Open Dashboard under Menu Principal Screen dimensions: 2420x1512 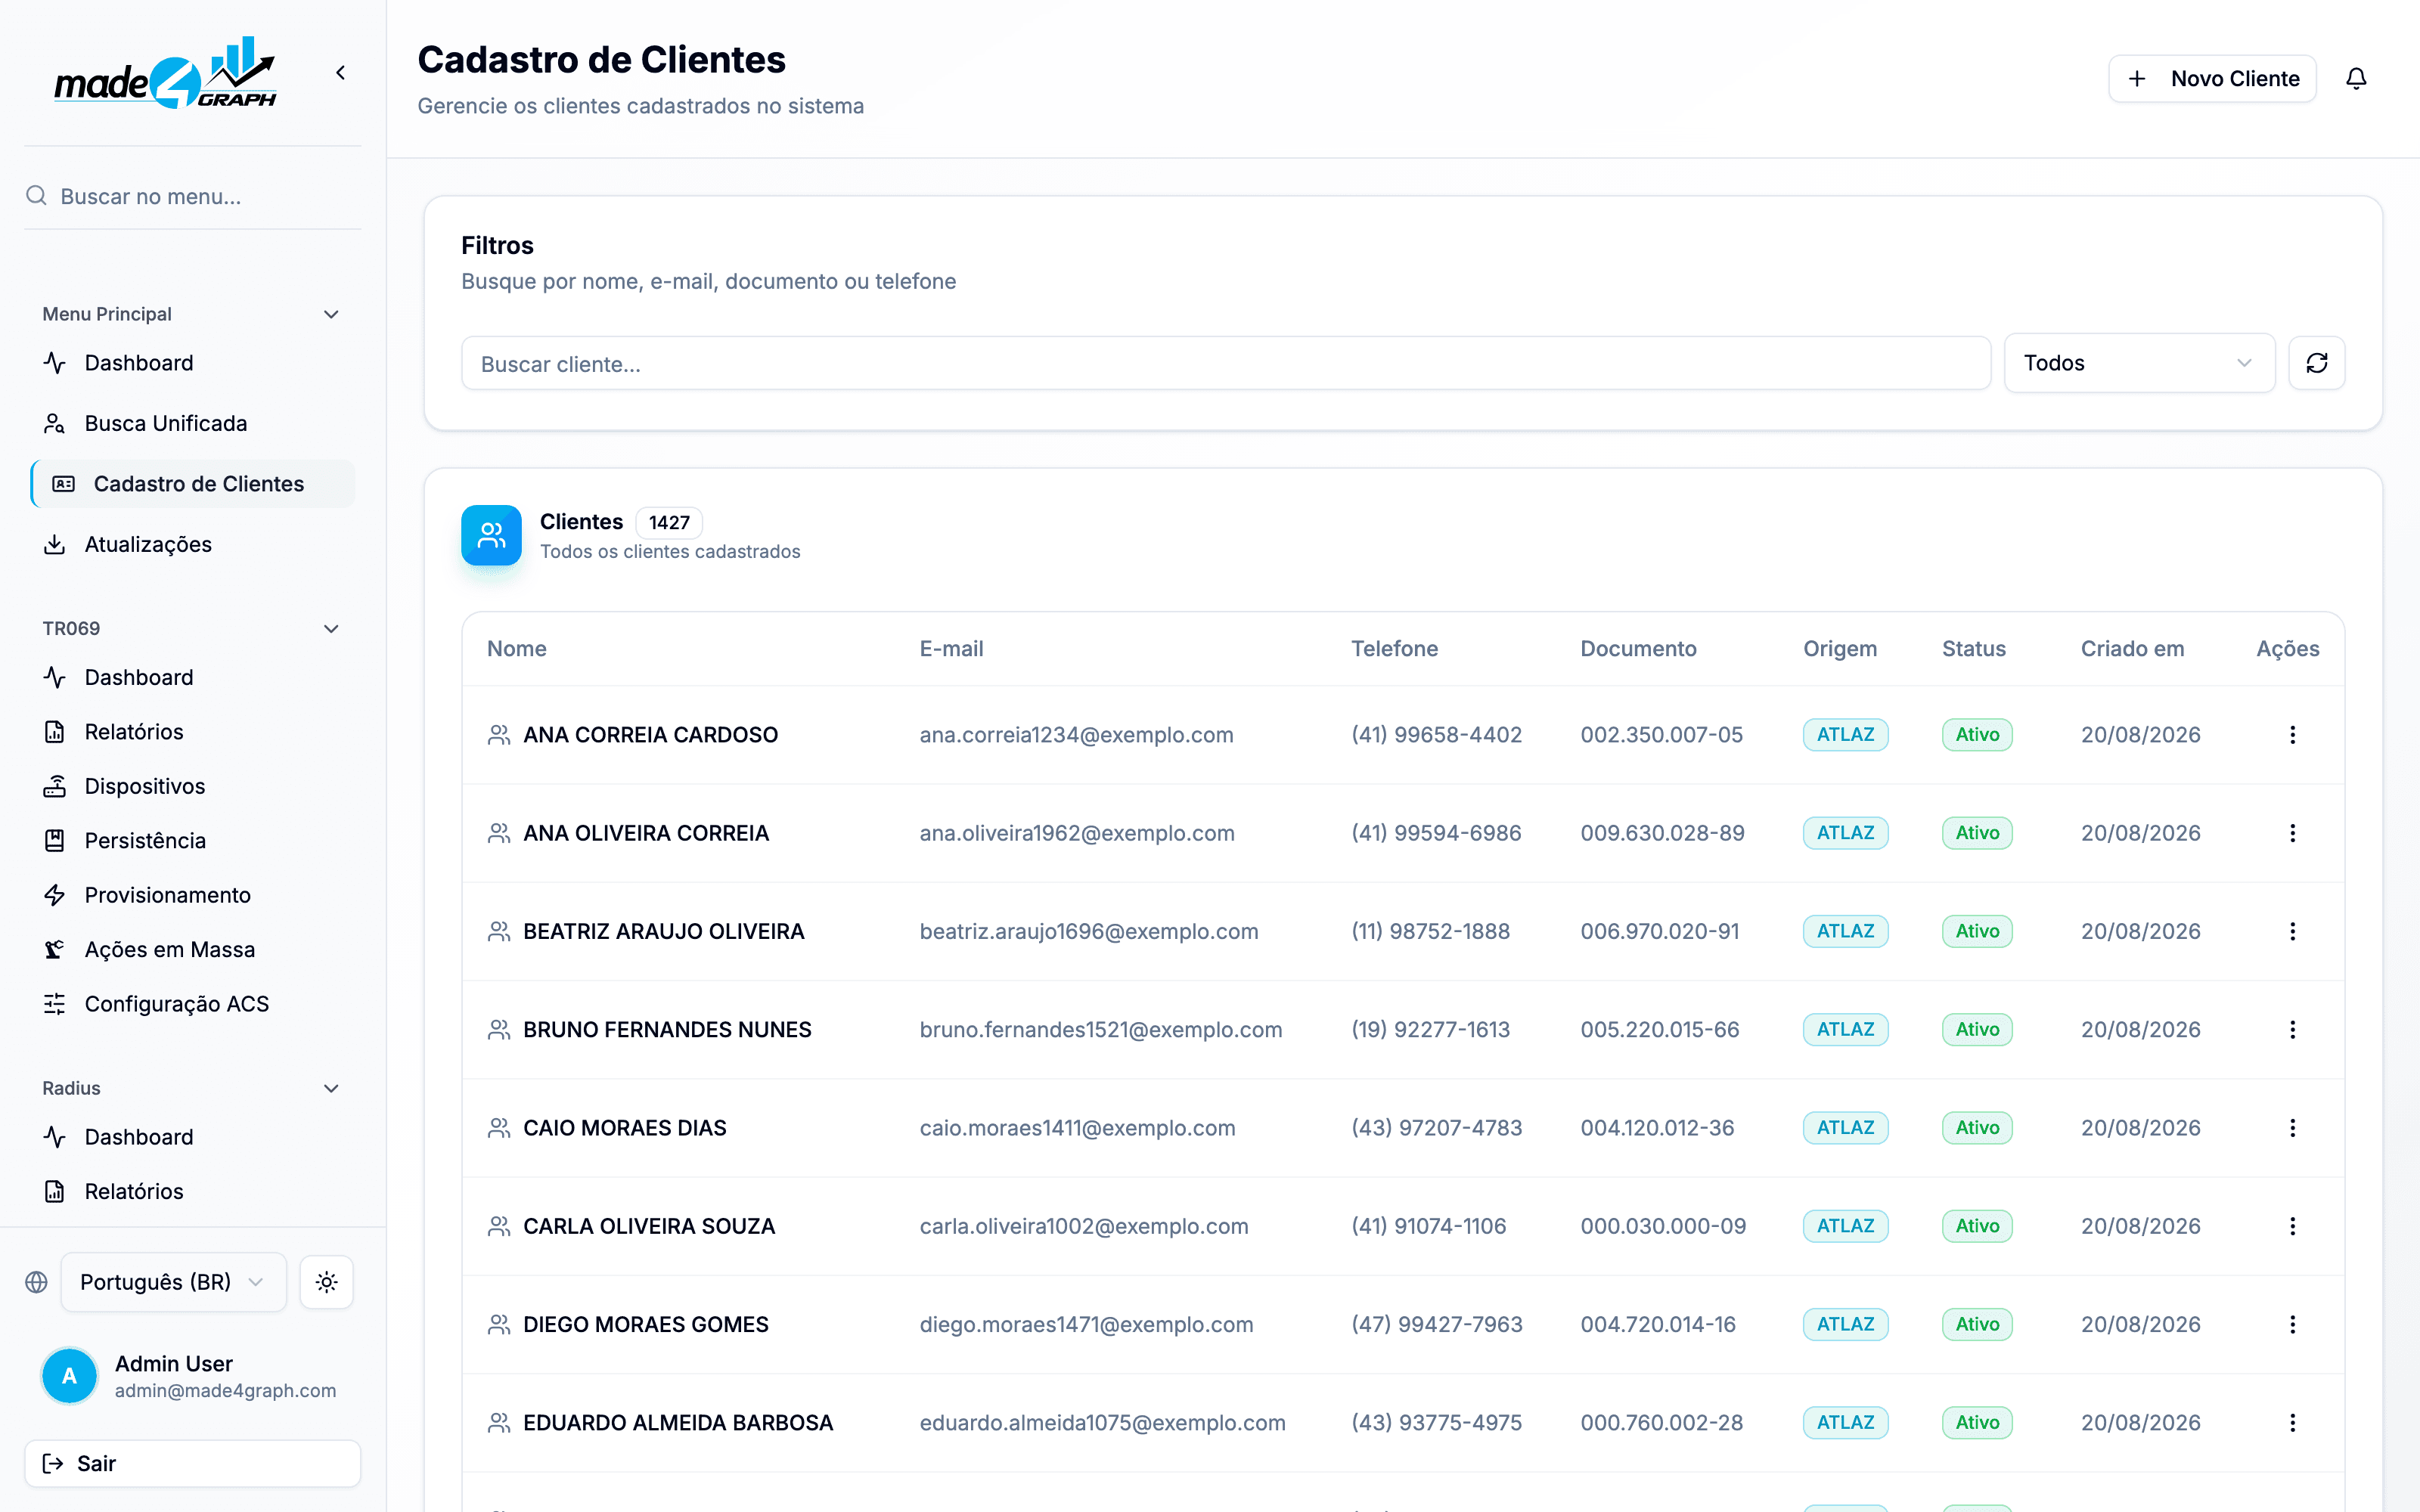(x=193, y=363)
